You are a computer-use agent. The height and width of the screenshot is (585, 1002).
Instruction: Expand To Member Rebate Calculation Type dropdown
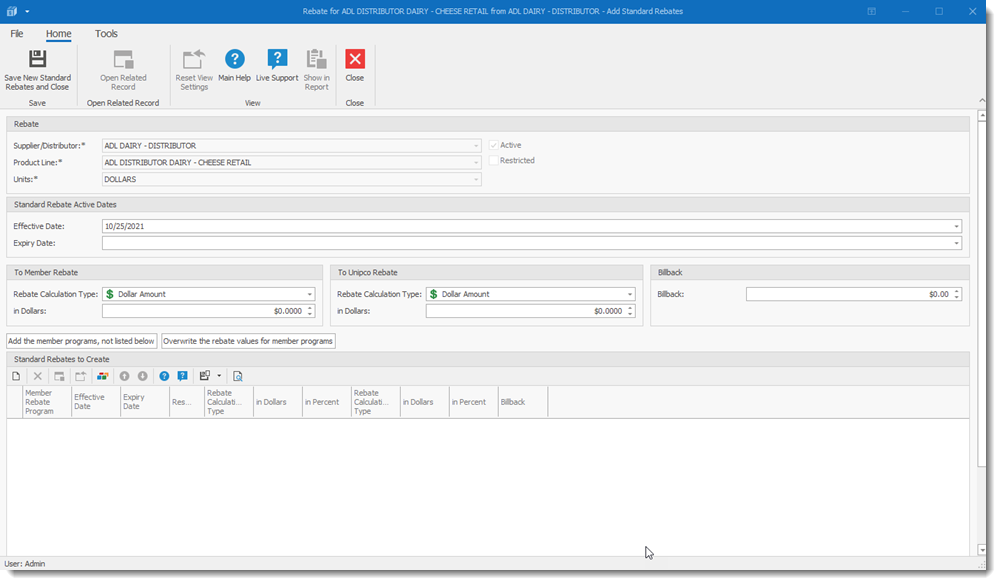[x=309, y=295]
